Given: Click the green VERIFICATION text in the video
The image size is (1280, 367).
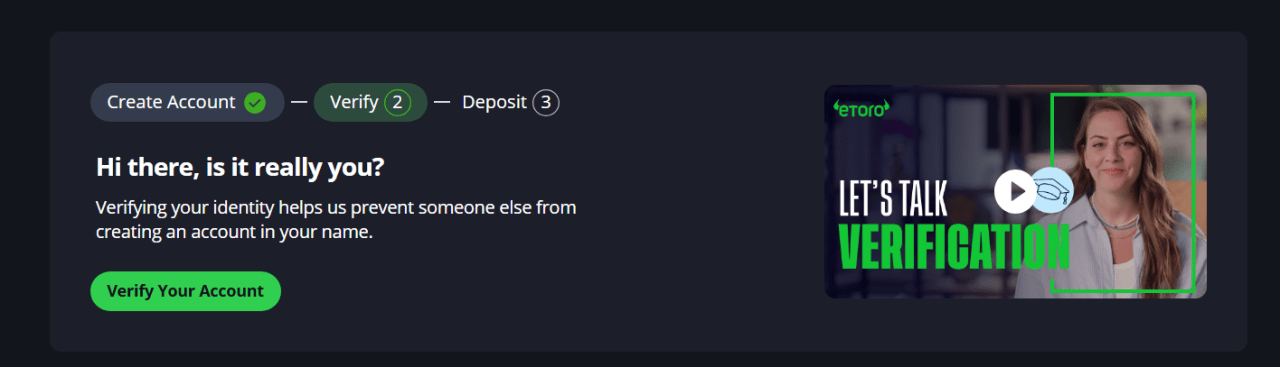Looking at the screenshot, I should click(953, 245).
